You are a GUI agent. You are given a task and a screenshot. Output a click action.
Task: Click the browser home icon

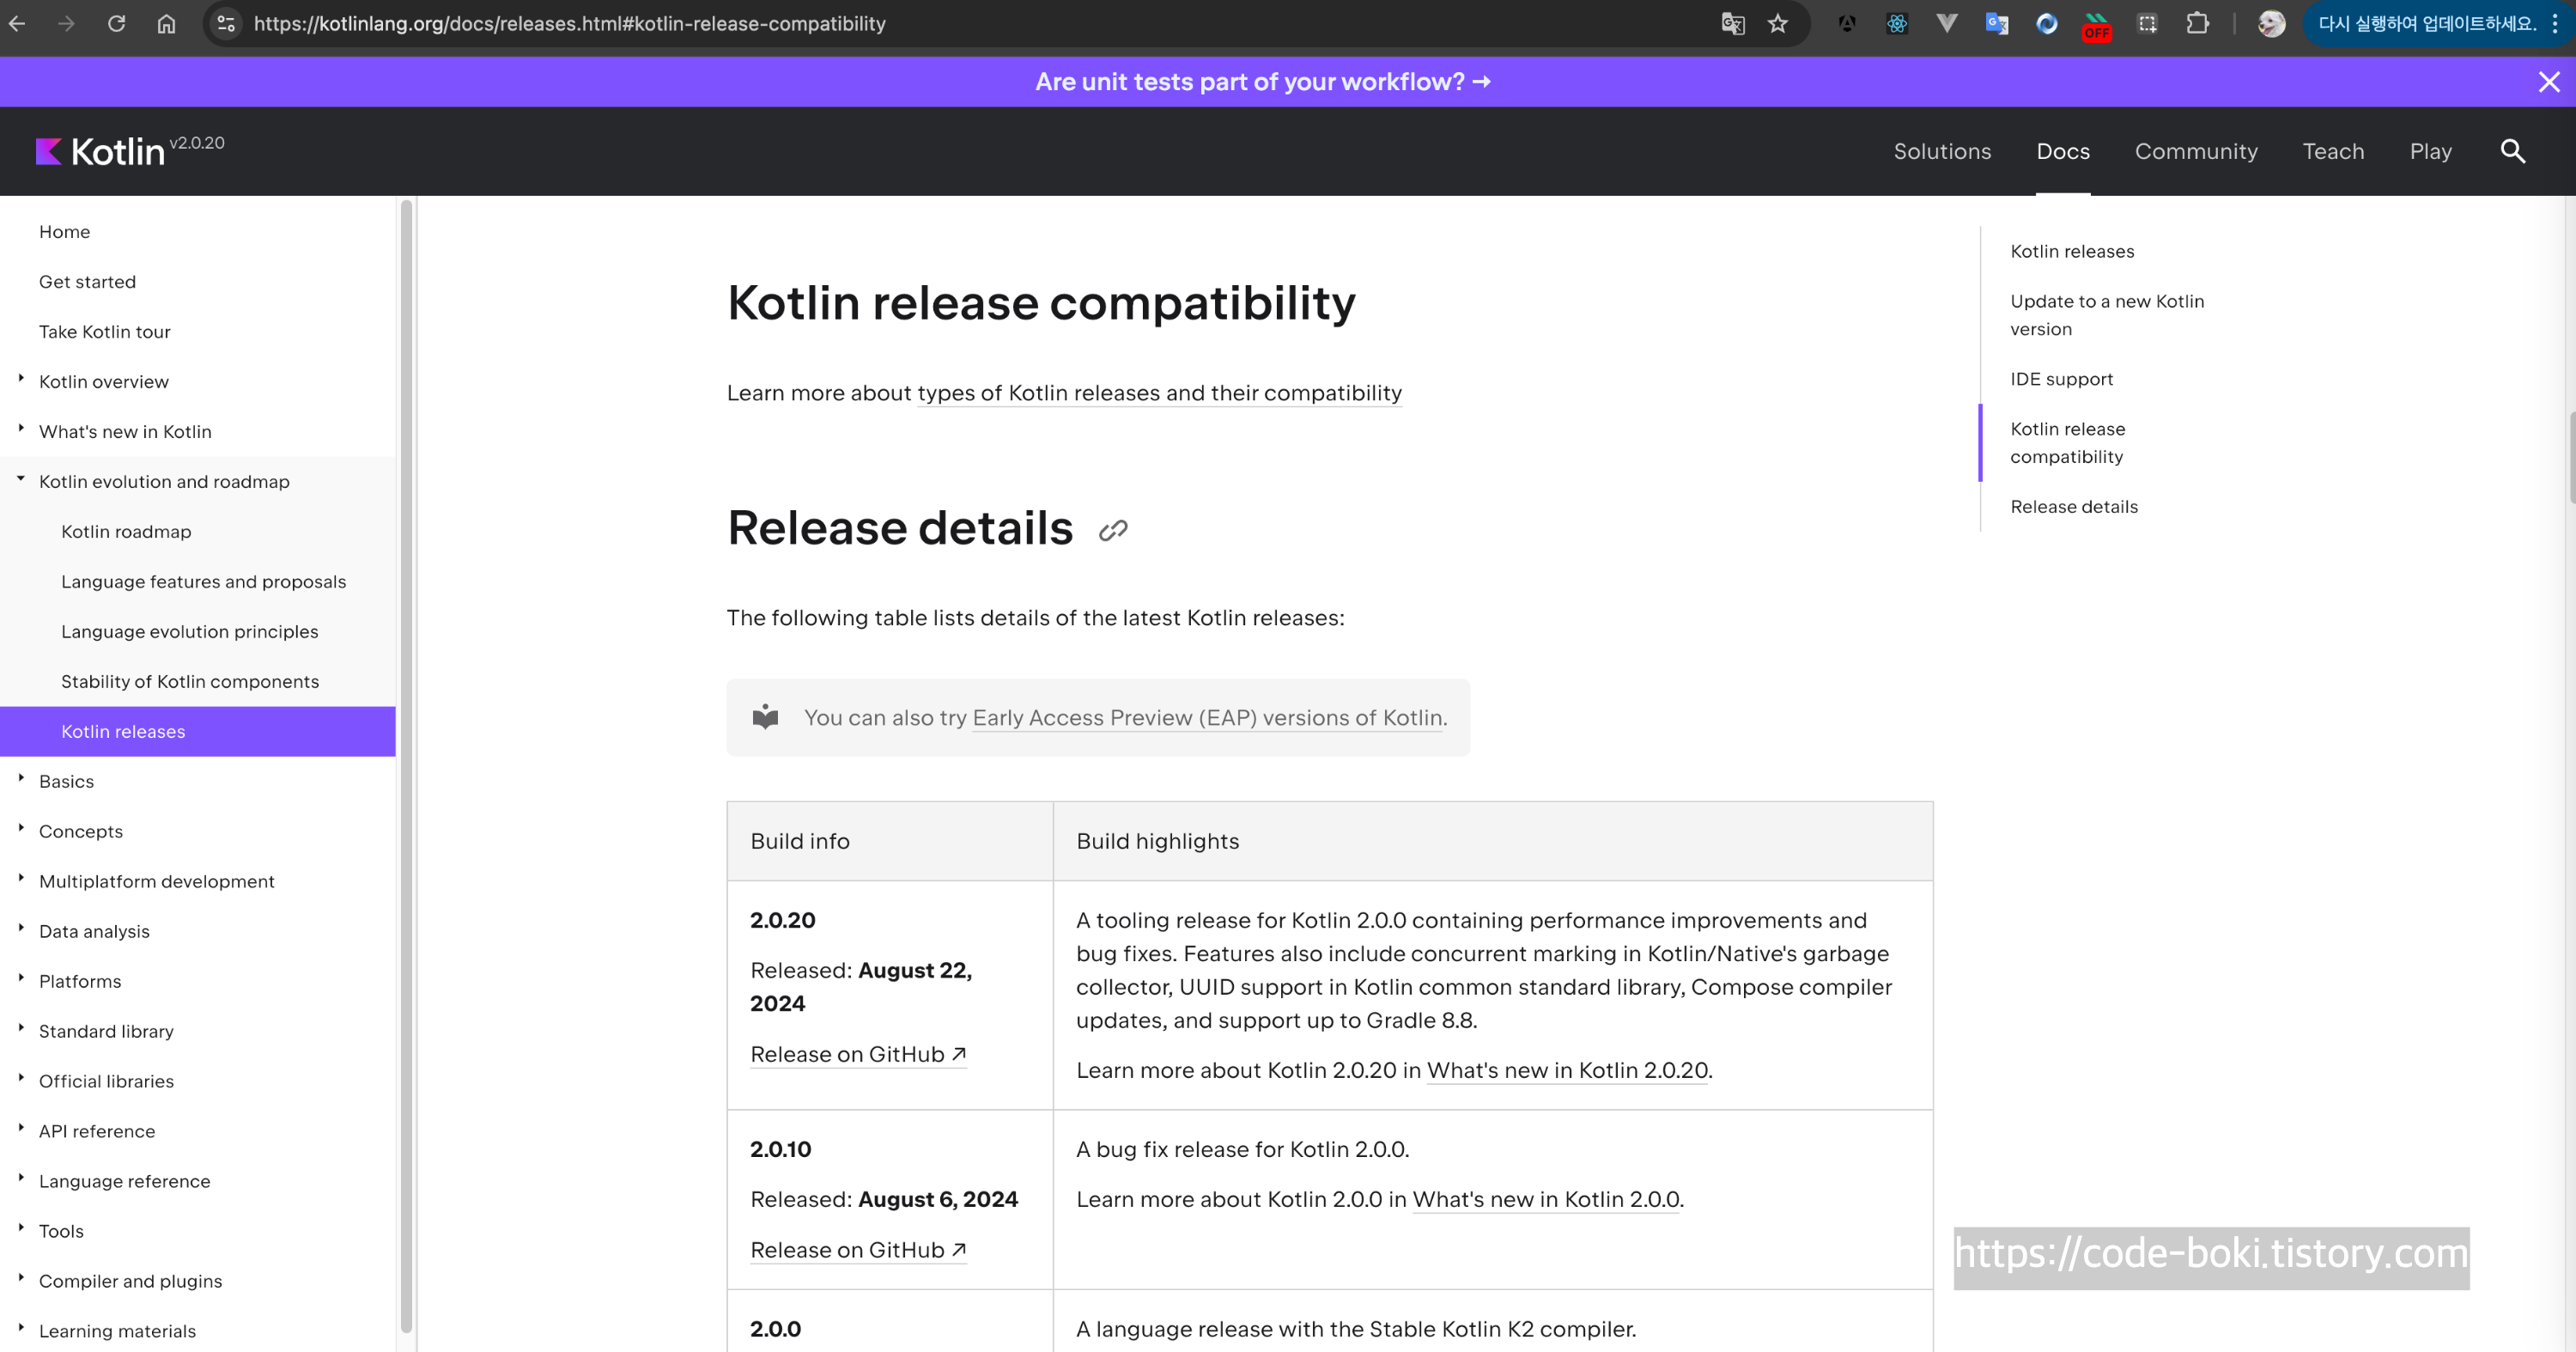166,23
